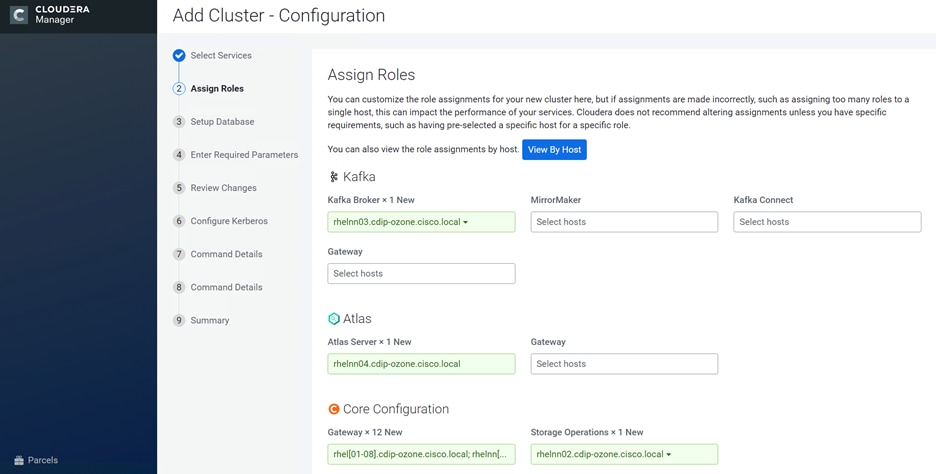Open the Parcels link in sidebar
The height and width of the screenshot is (474, 936).
[x=43, y=460]
